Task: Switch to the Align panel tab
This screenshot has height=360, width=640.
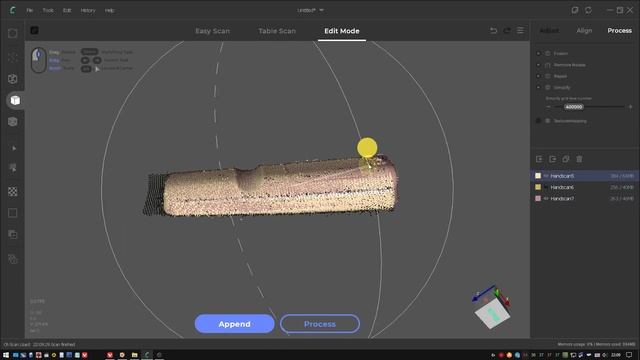Action: [584, 31]
